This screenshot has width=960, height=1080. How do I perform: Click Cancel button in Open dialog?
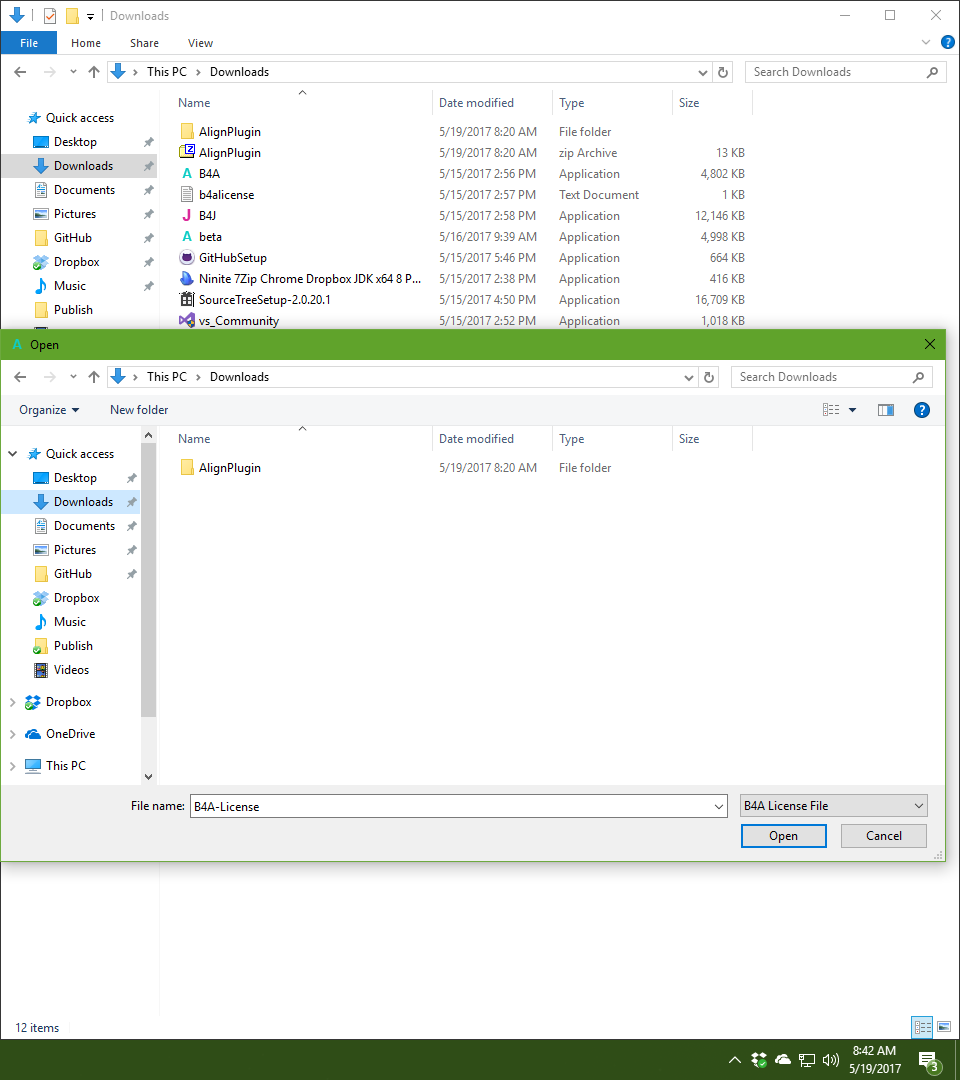tap(884, 835)
